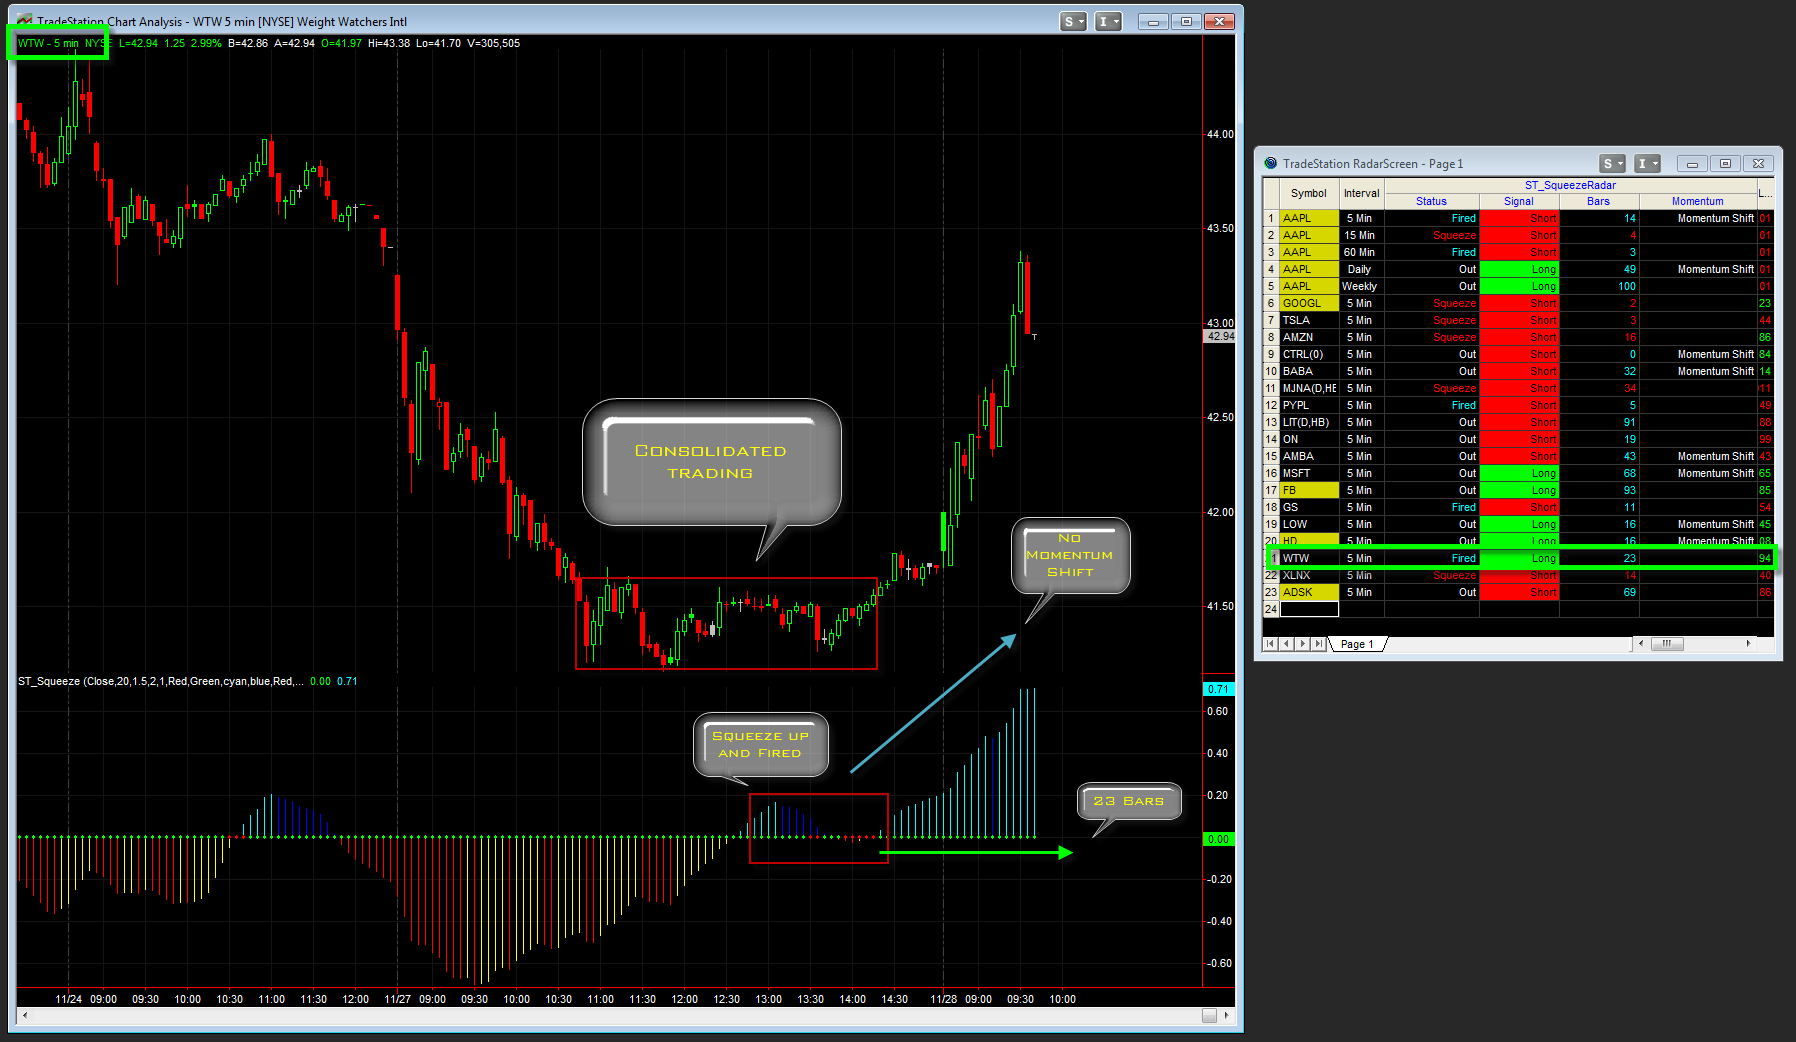This screenshot has width=1796, height=1042.
Task: Select the MSFT symbol cell
Action: pyautogui.click(x=1309, y=473)
